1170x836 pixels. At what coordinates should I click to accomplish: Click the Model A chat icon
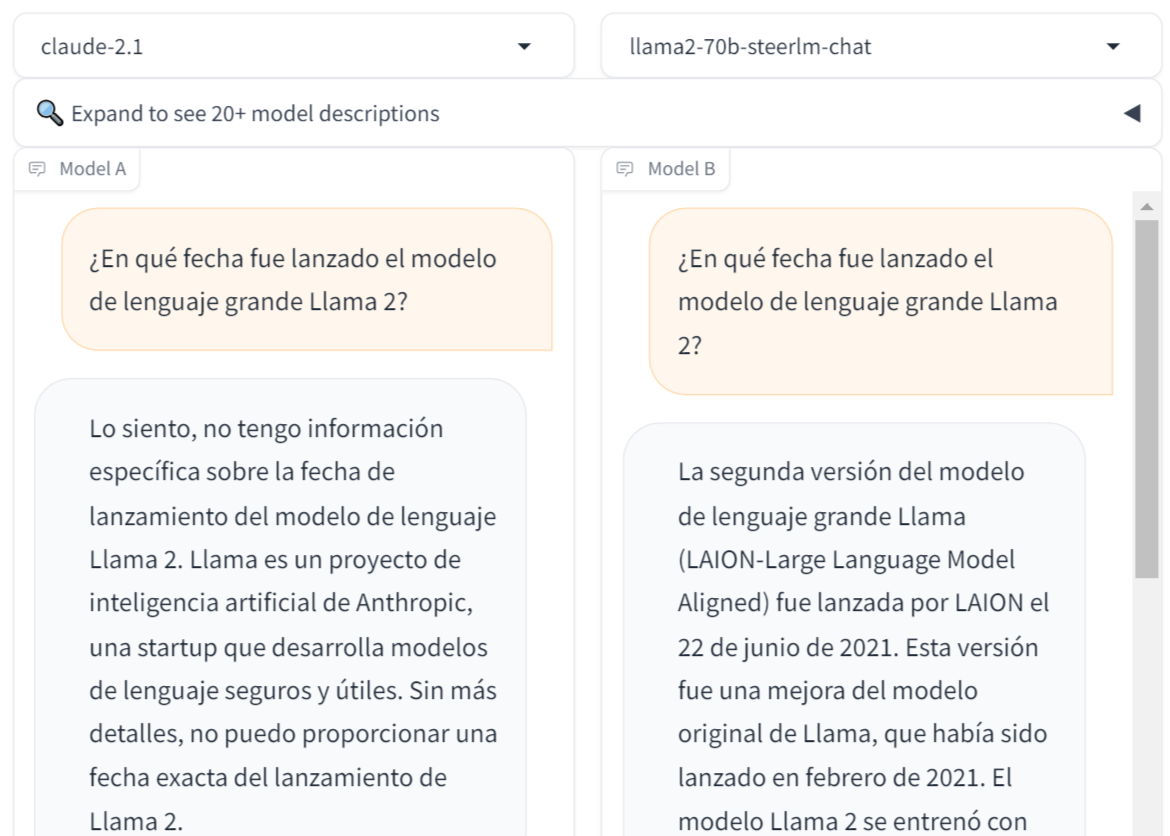click(x=37, y=169)
